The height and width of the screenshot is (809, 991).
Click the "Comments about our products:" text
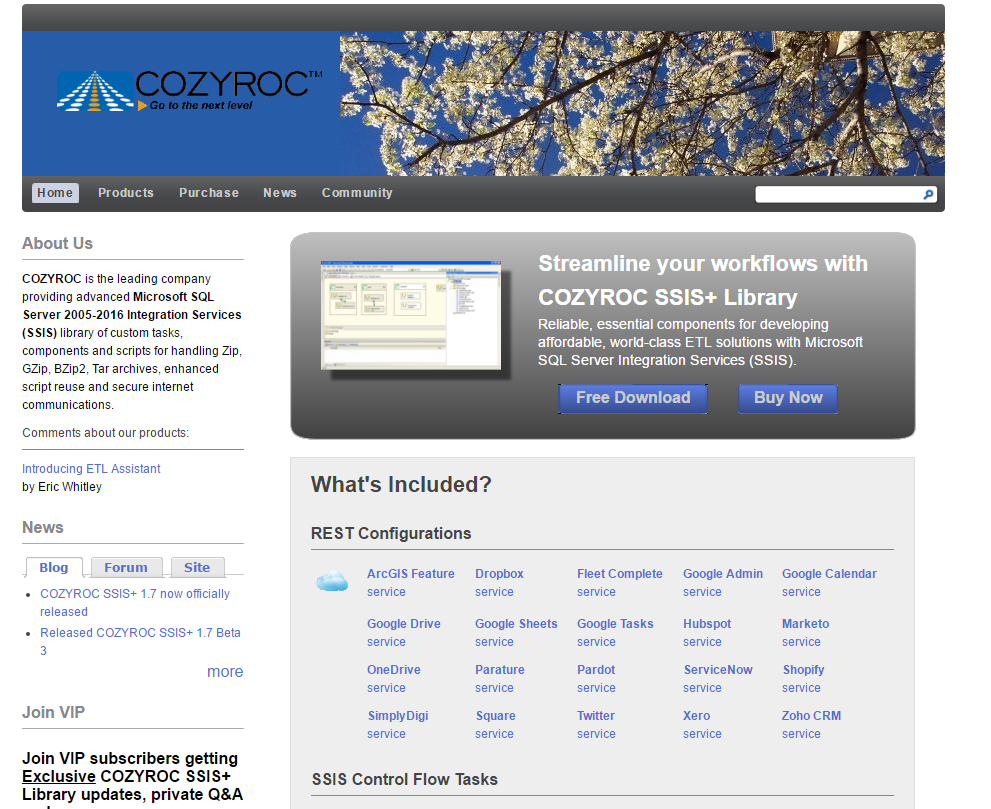pos(106,433)
